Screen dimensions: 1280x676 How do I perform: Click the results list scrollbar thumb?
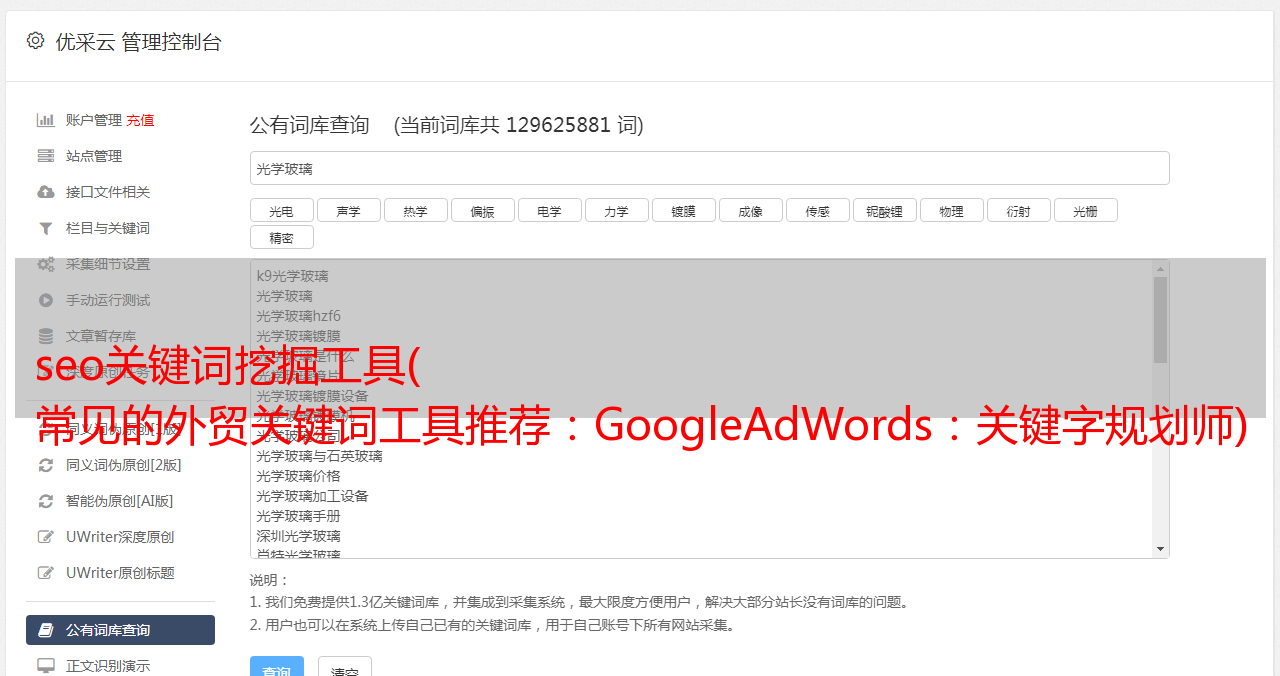click(x=1160, y=320)
